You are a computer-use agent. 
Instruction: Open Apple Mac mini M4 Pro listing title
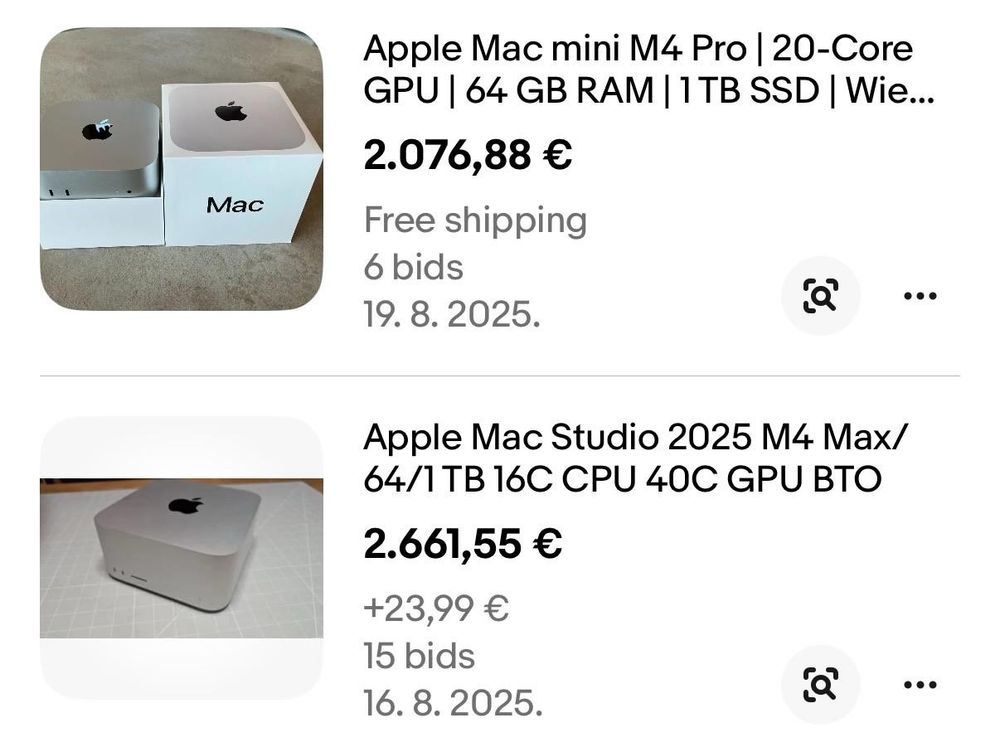point(640,68)
